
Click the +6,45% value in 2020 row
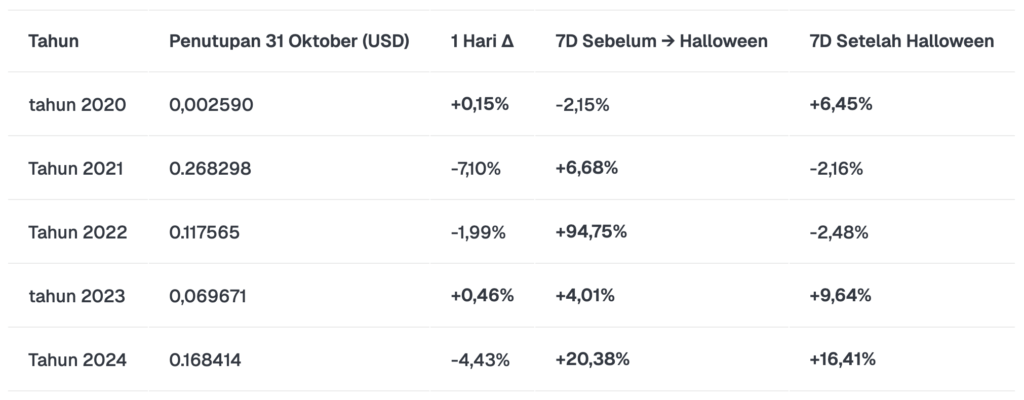(840, 104)
